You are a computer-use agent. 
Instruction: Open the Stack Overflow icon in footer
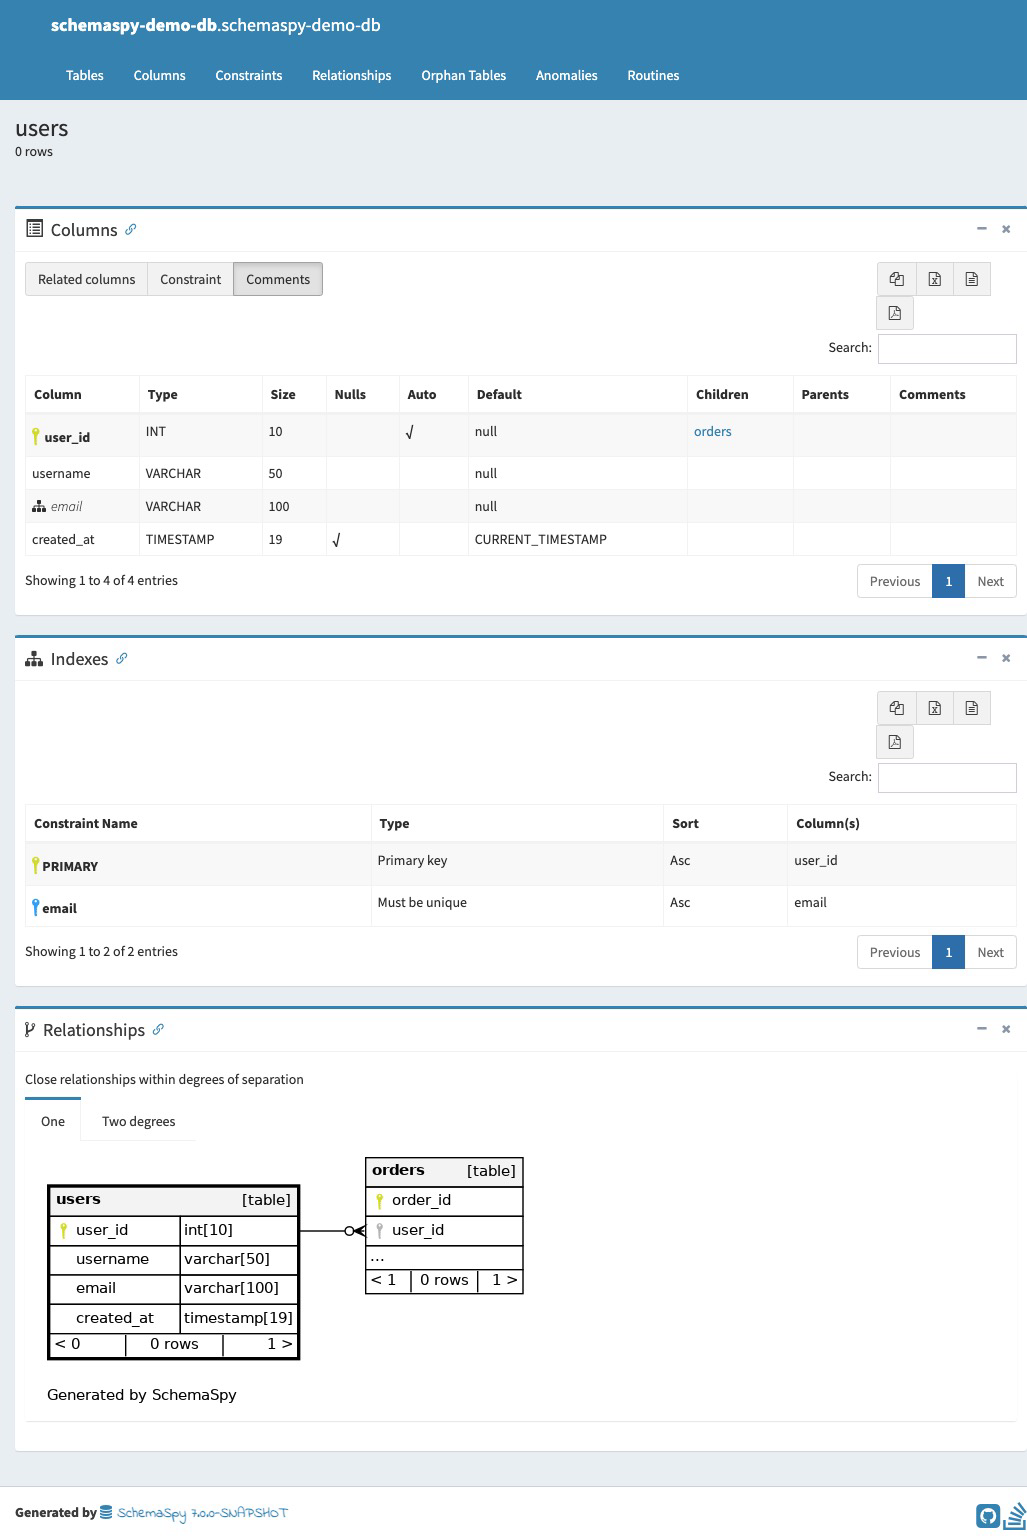(1014, 1514)
